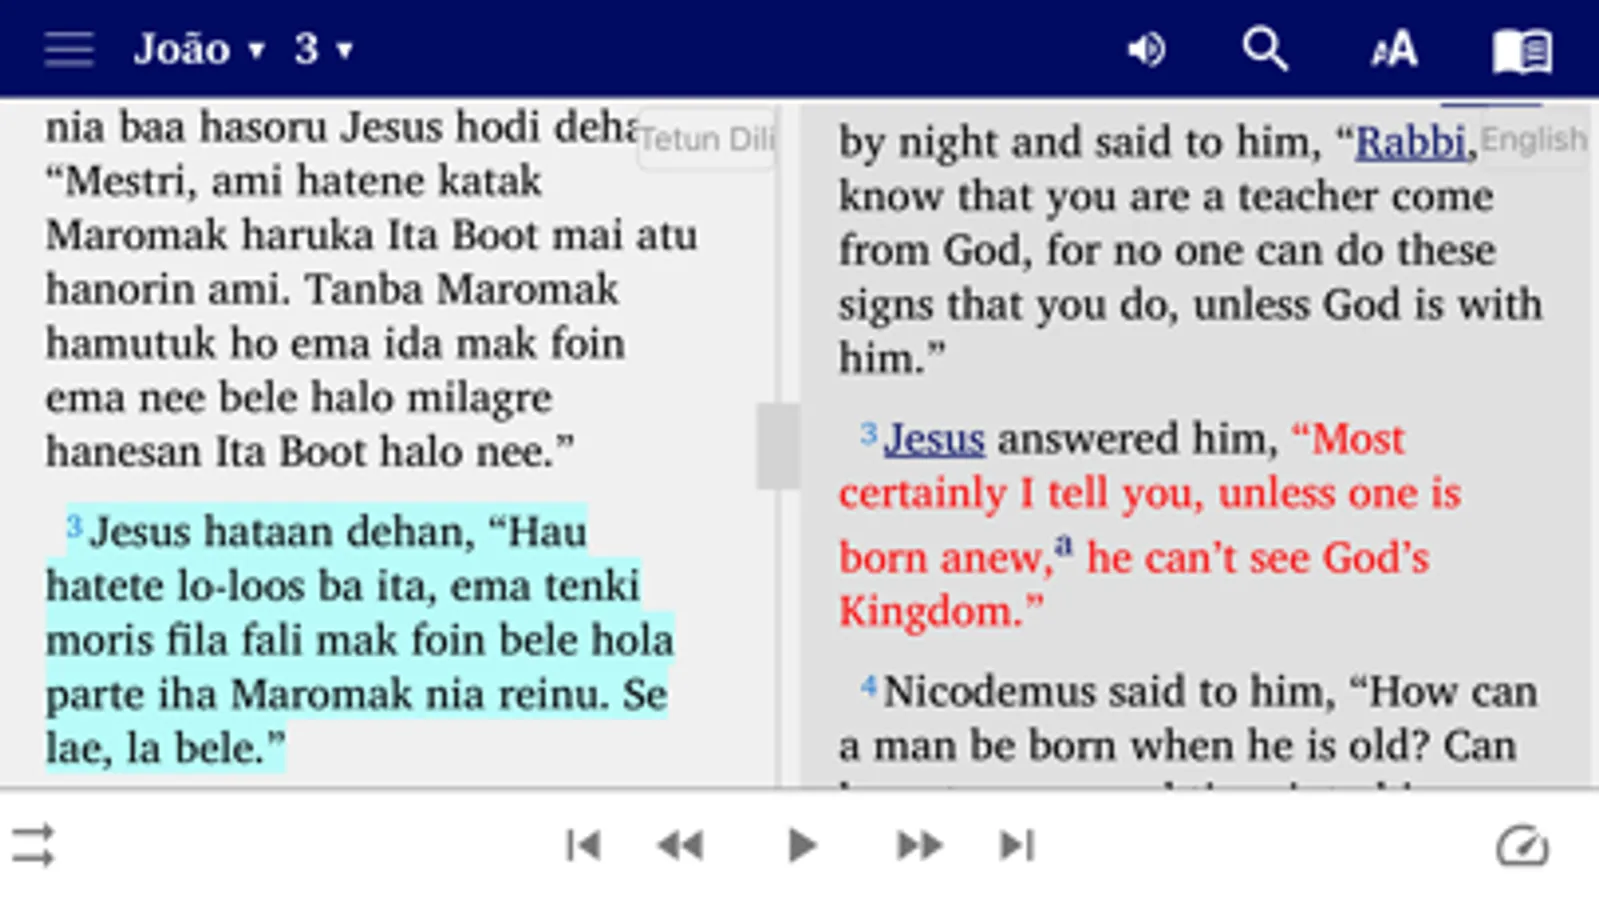
Task: Select the English pane label
Action: [1533, 139]
